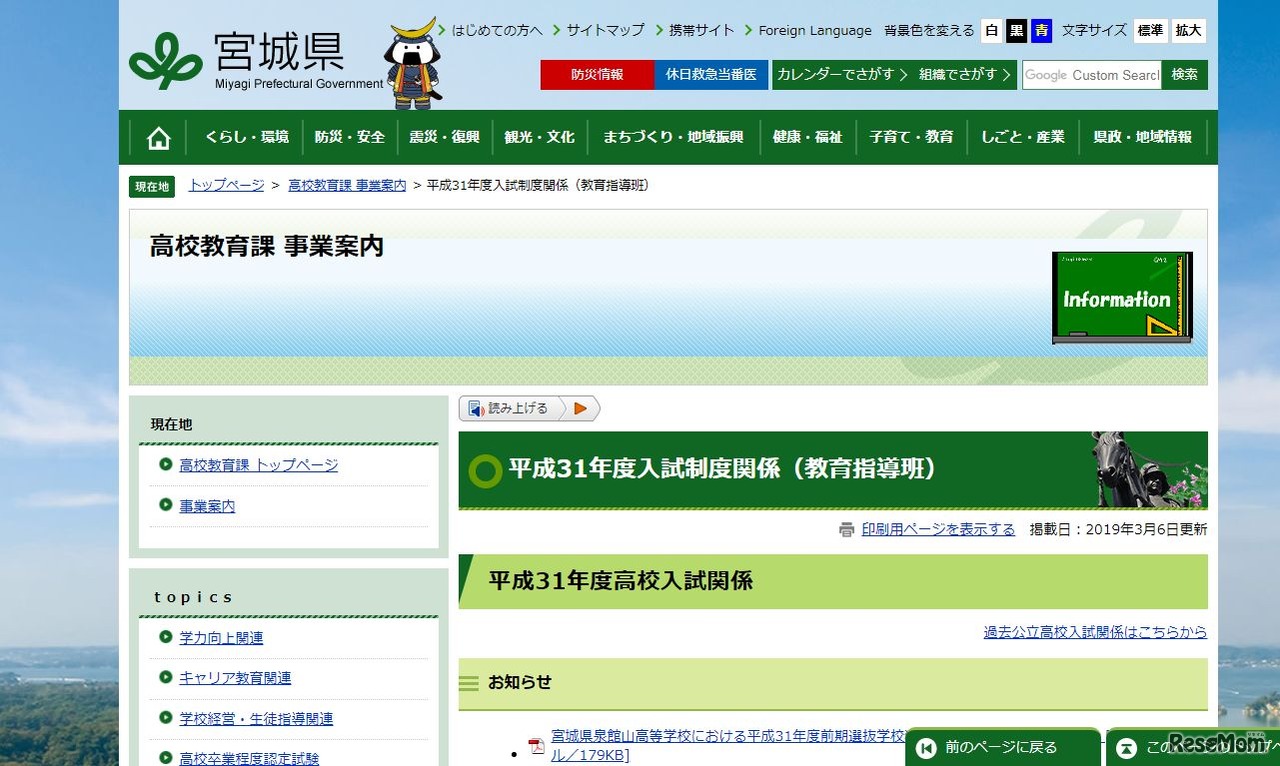Click the printer icon beside 印刷用ページを表示する

pyautogui.click(x=848, y=530)
